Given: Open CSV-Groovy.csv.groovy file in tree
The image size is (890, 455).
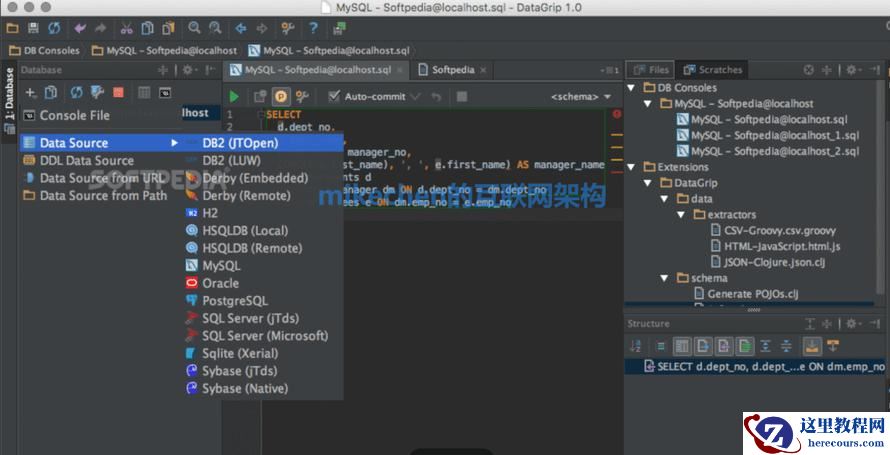Looking at the screenshot, I should [773, 231].
